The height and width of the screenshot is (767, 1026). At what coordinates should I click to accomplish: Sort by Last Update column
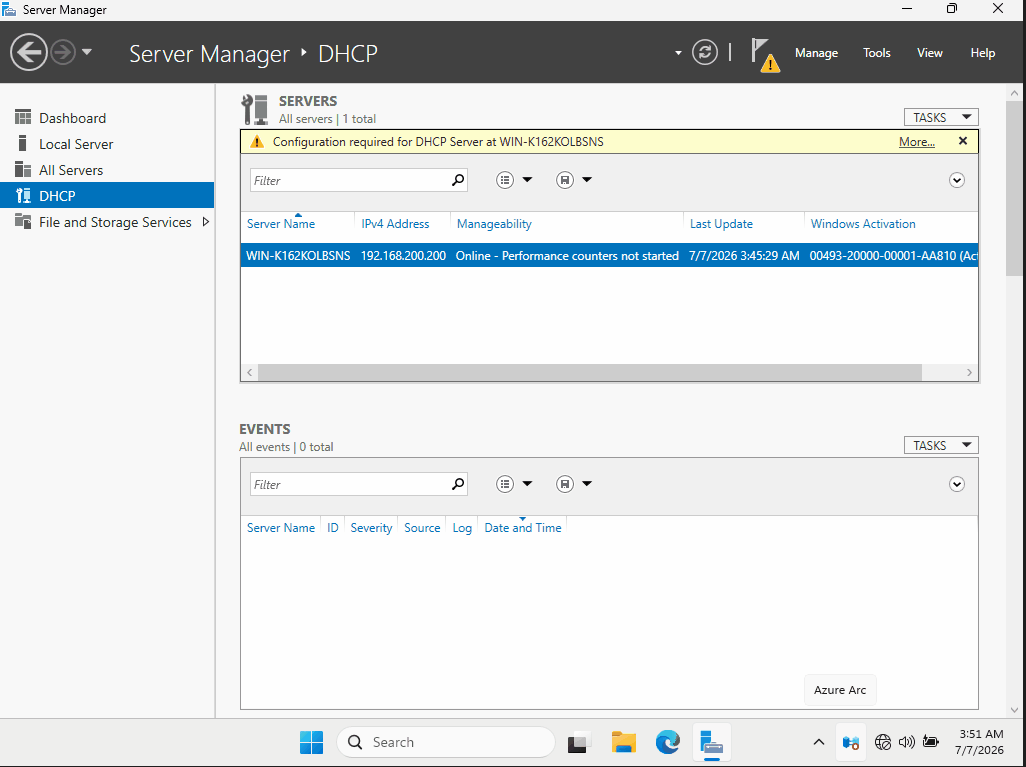point(721,224)
